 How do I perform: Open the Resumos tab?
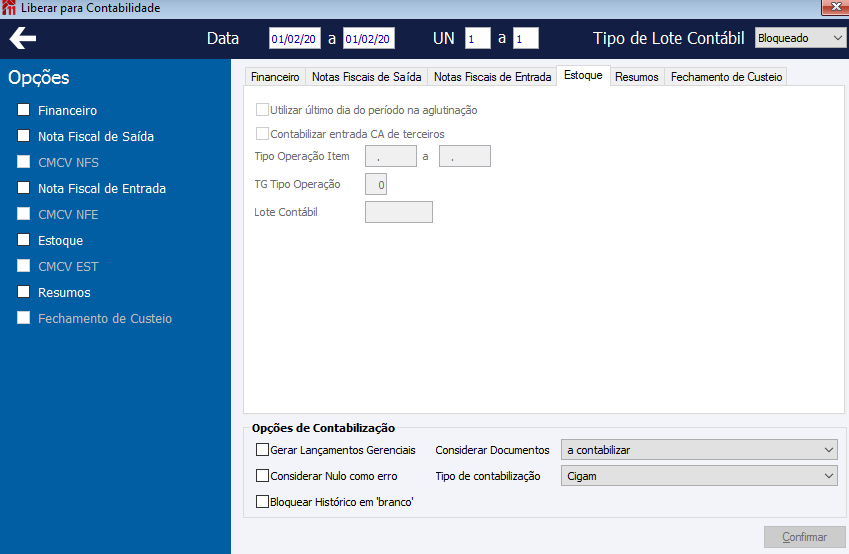pyautogui.click(x=637, y=77)
